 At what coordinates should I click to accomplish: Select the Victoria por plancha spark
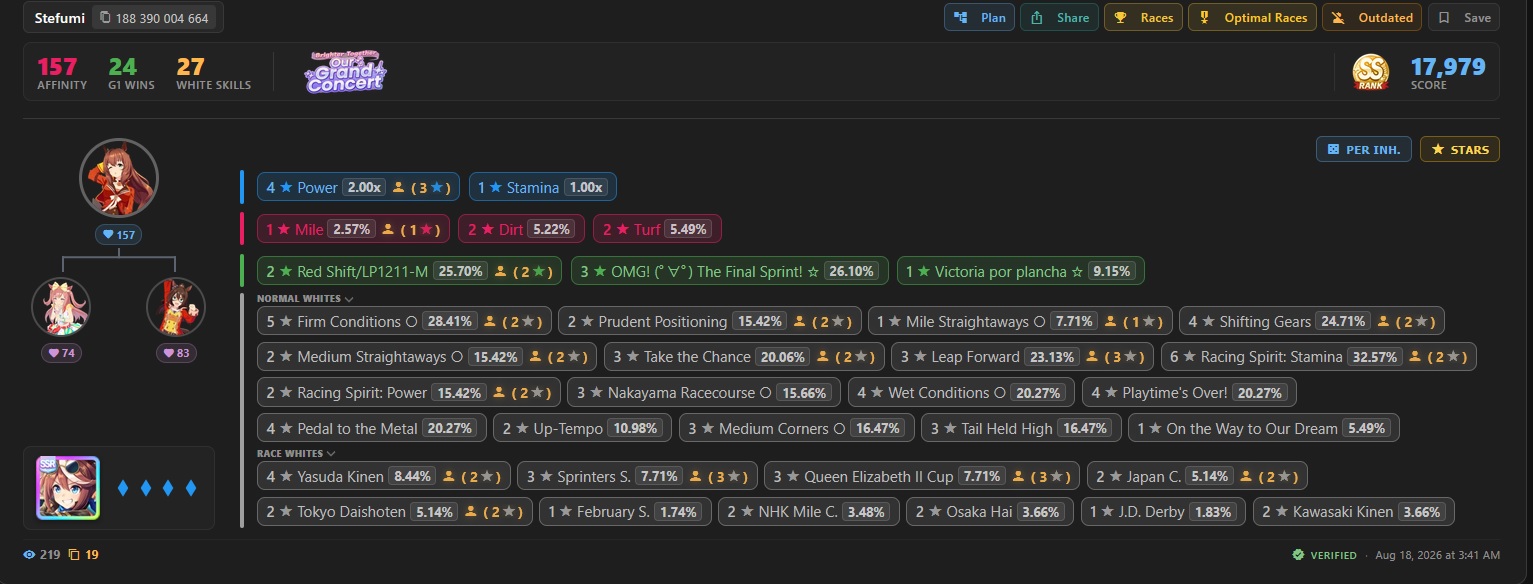point(1020,271)
